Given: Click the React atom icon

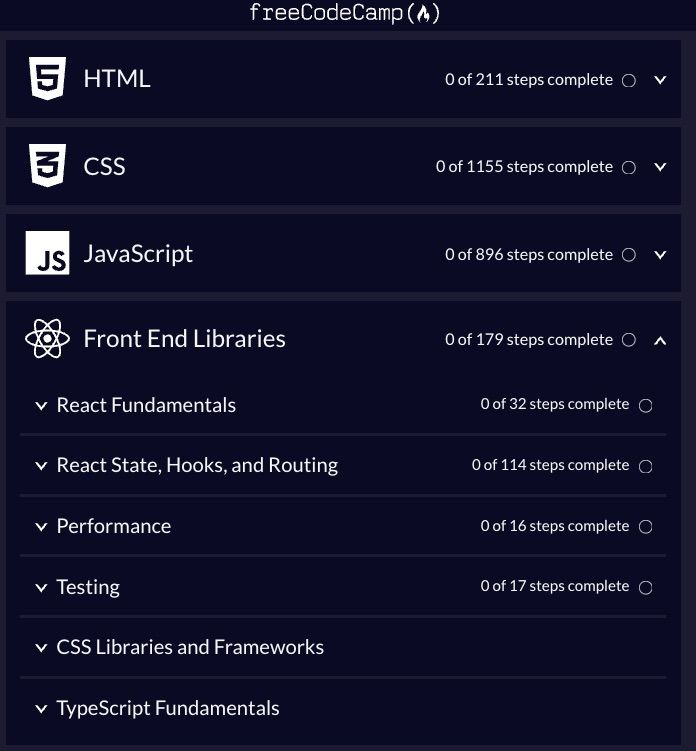Looking at the screenshot, I should pyautogui.click(x=47, y=339).
